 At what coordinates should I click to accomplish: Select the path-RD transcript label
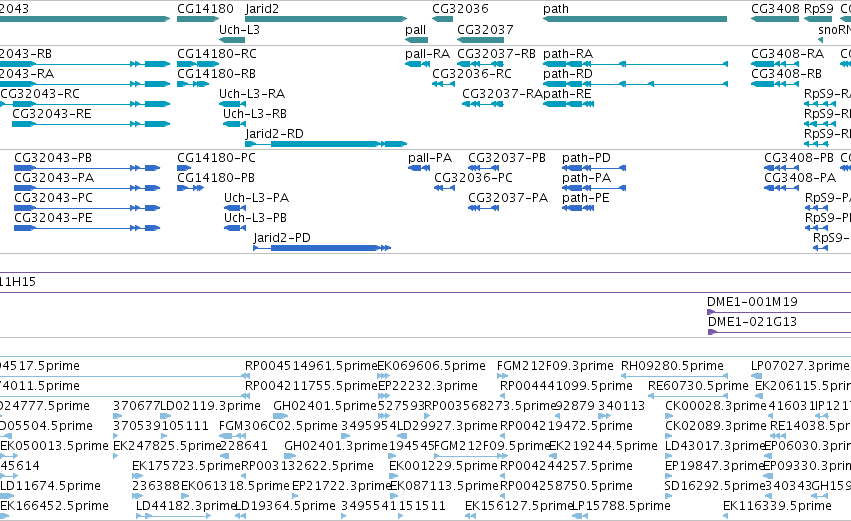pyautogui.click(x=568, y=74)
